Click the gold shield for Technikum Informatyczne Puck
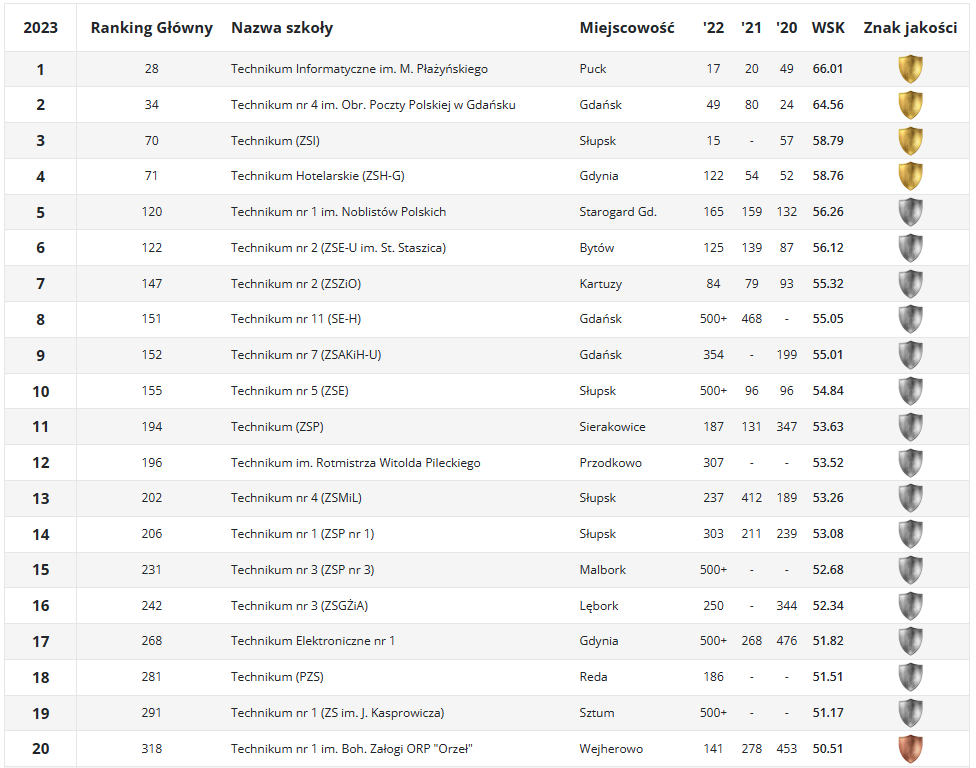This screenshot has height=768, width=976. [910, 69]
